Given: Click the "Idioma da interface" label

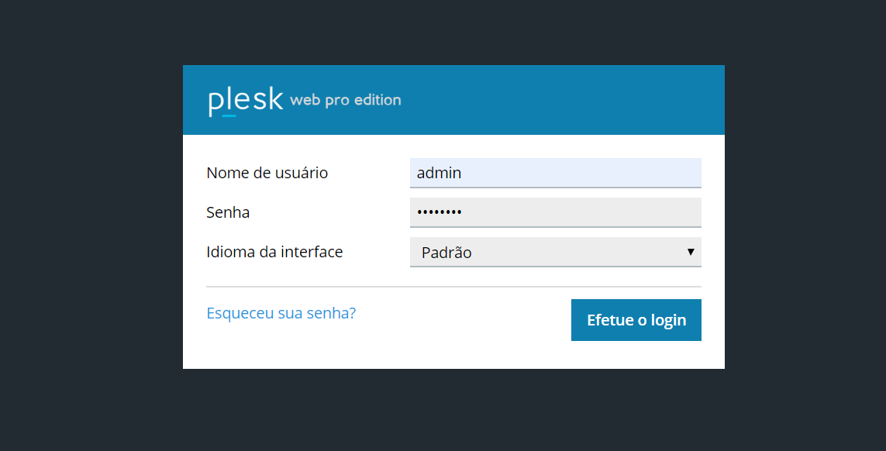Looking at the screenshot, I should pyautogui.click(x=274, y=252).
